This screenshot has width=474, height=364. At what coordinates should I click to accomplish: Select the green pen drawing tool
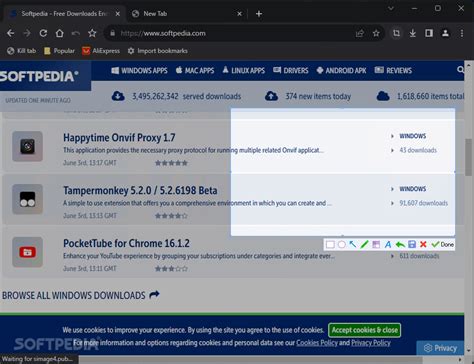pos(364,245)
